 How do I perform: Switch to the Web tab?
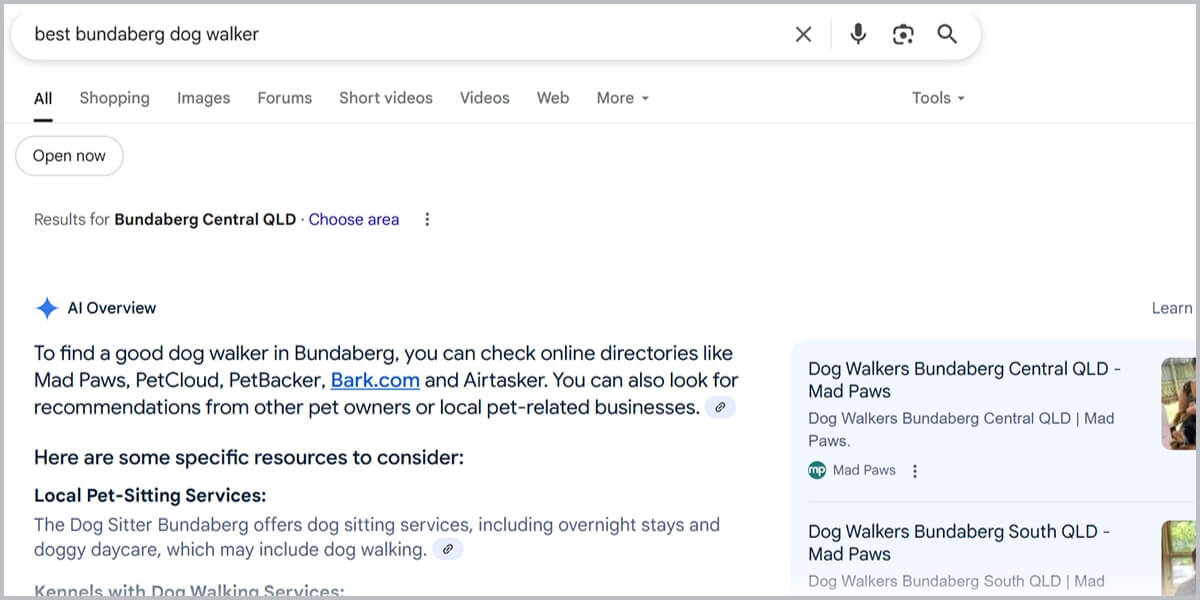pyautogui.click(x=553, y=98)
